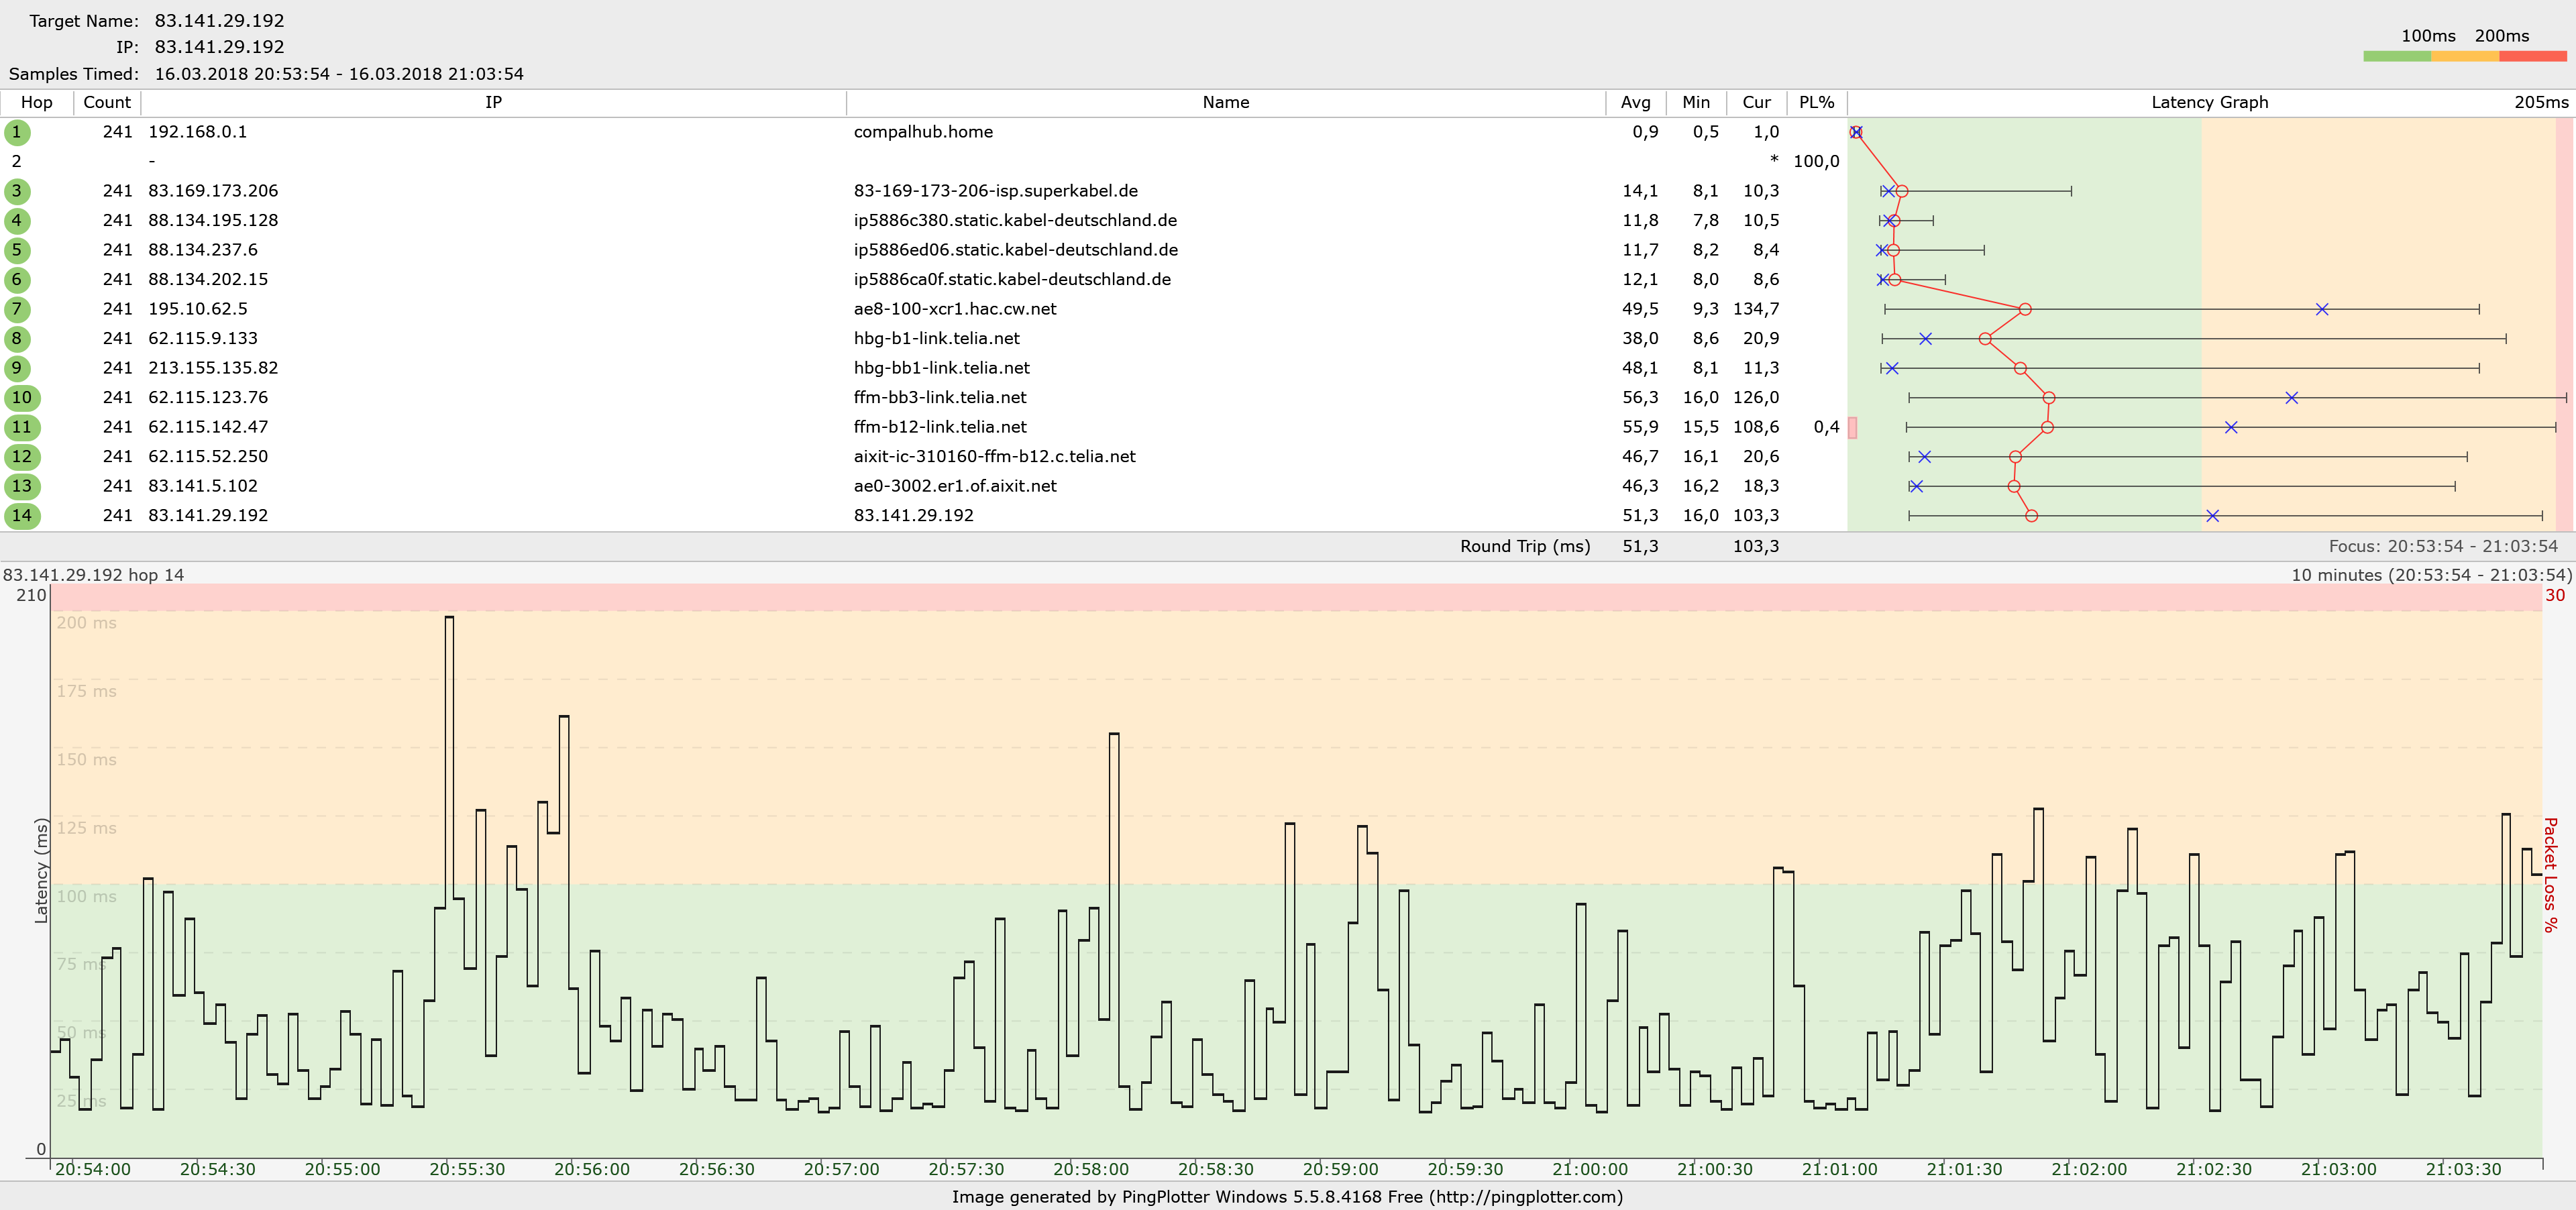This screenshot has height=1210, width=2576.
Task: Click the Min column header
Action: [x=1696, y=102]
